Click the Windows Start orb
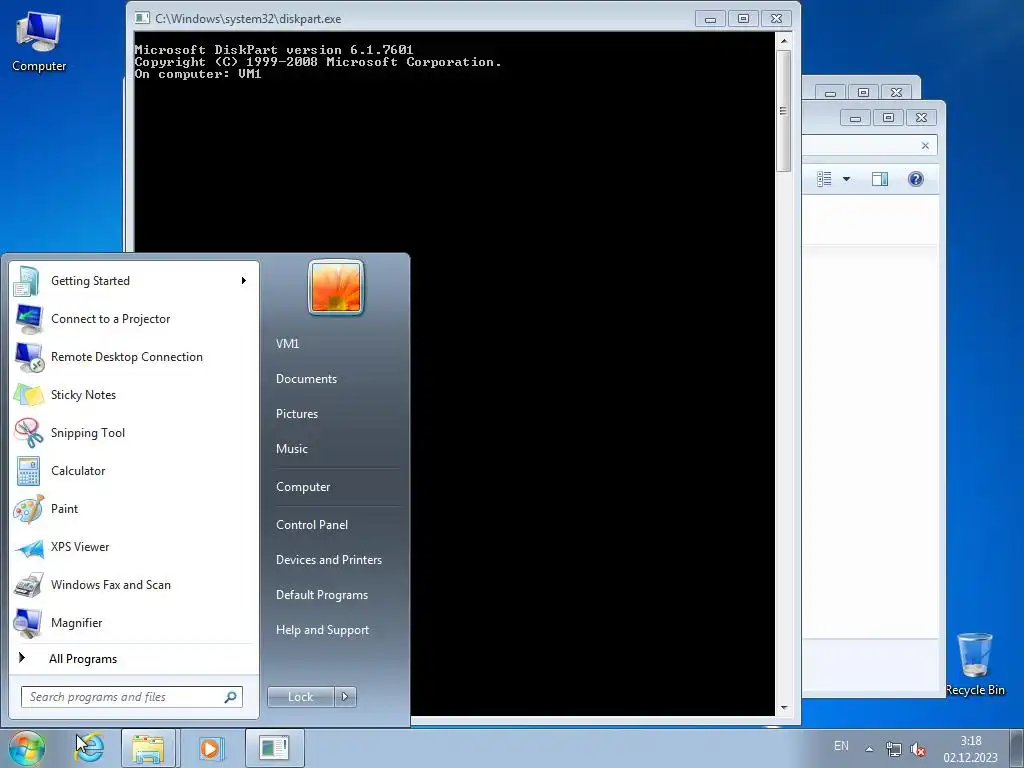The height and width of the screenshot is (768, 1024). pos(27,748)
